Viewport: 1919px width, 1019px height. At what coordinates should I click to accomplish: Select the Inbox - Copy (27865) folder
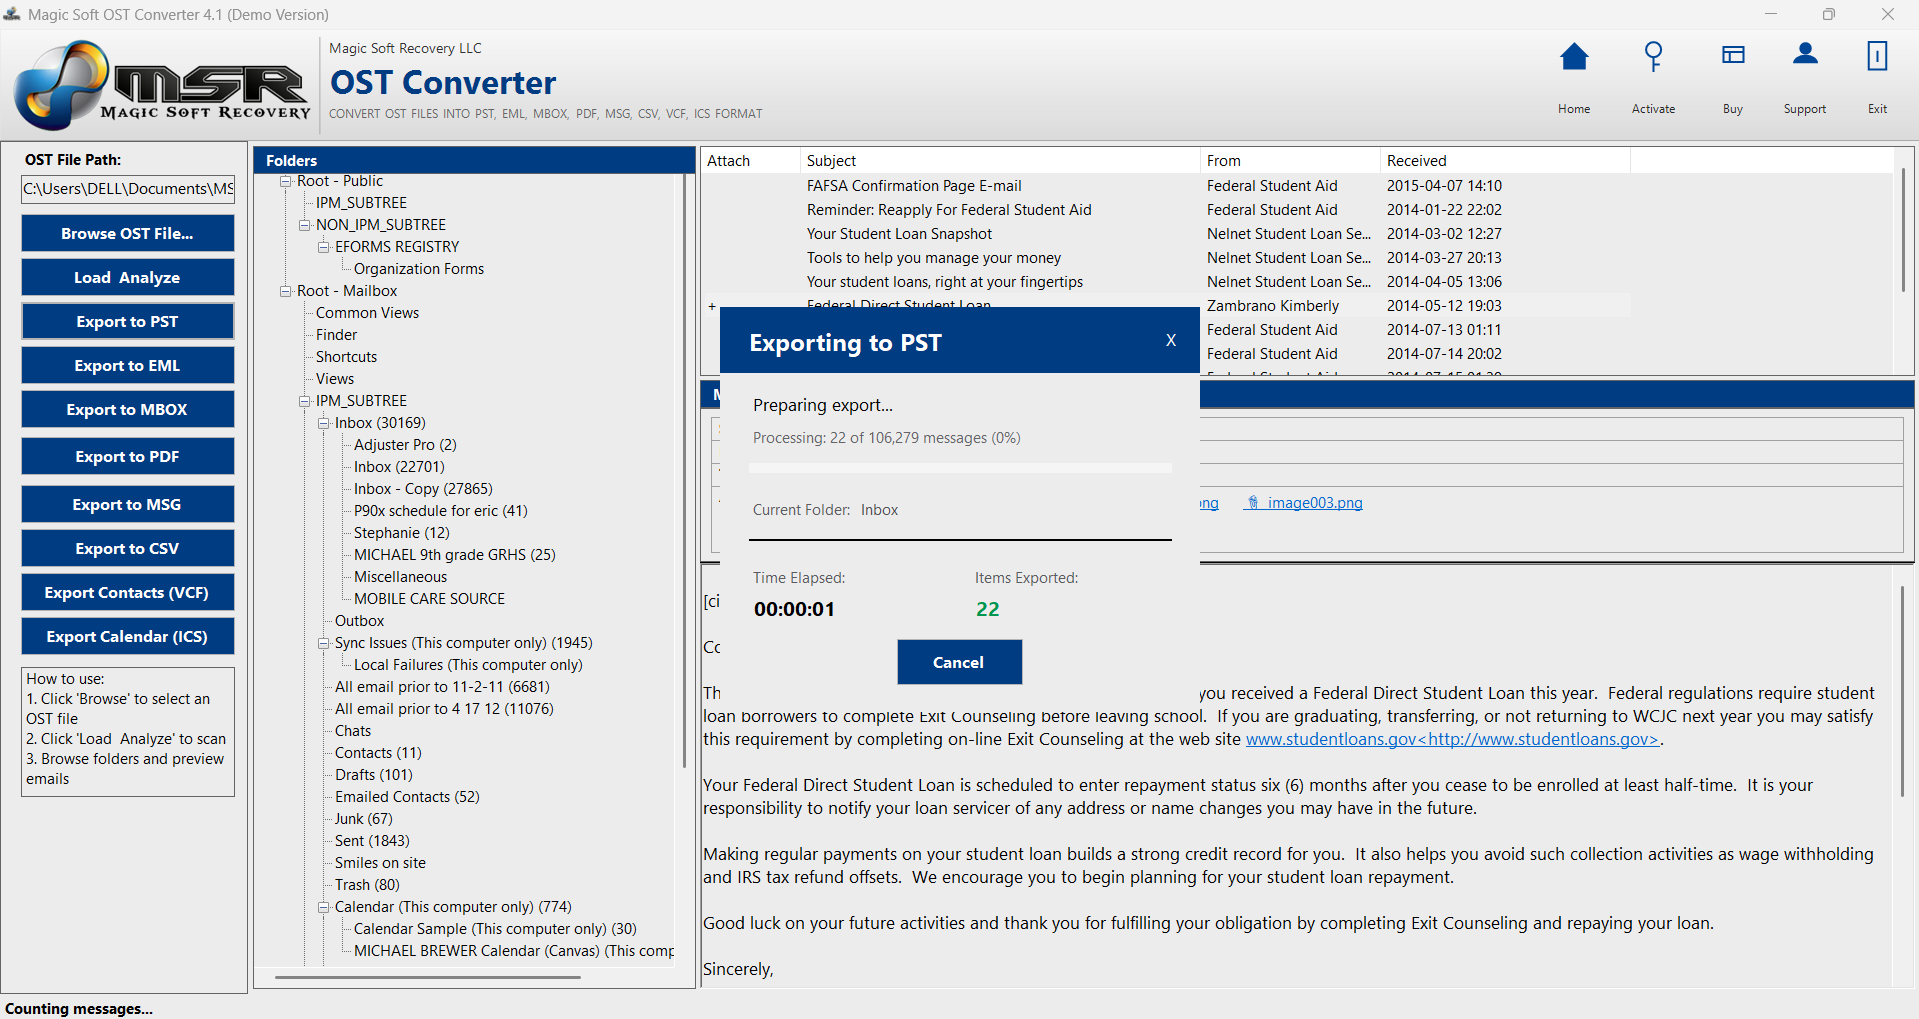(x=423, y=489)
